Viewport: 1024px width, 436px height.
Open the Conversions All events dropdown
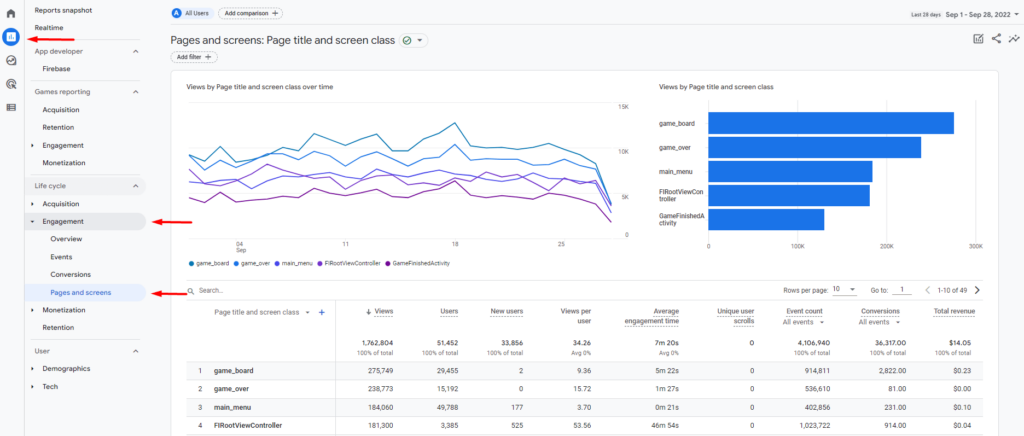coord(879,322)
